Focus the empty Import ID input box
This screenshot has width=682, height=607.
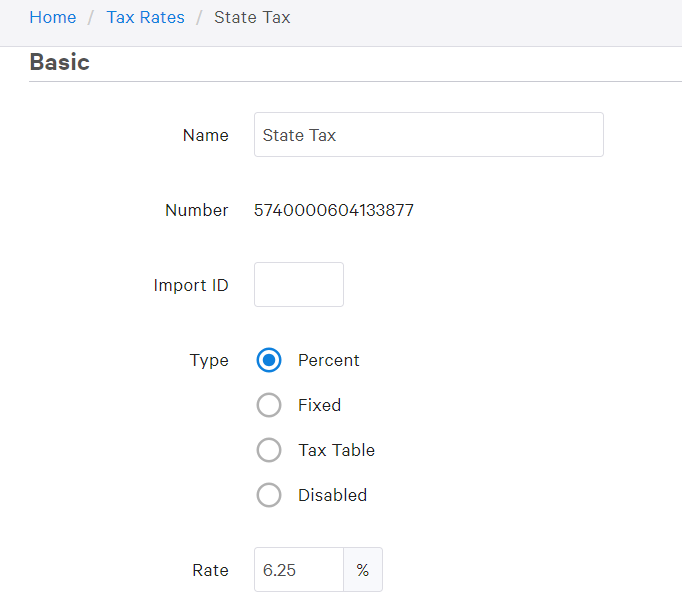(x=298, y=285)
